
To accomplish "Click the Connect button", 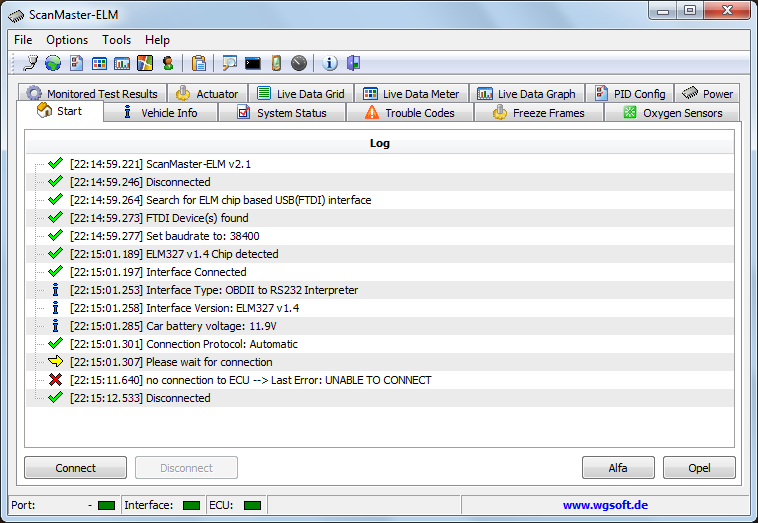I will click(75, 468).
